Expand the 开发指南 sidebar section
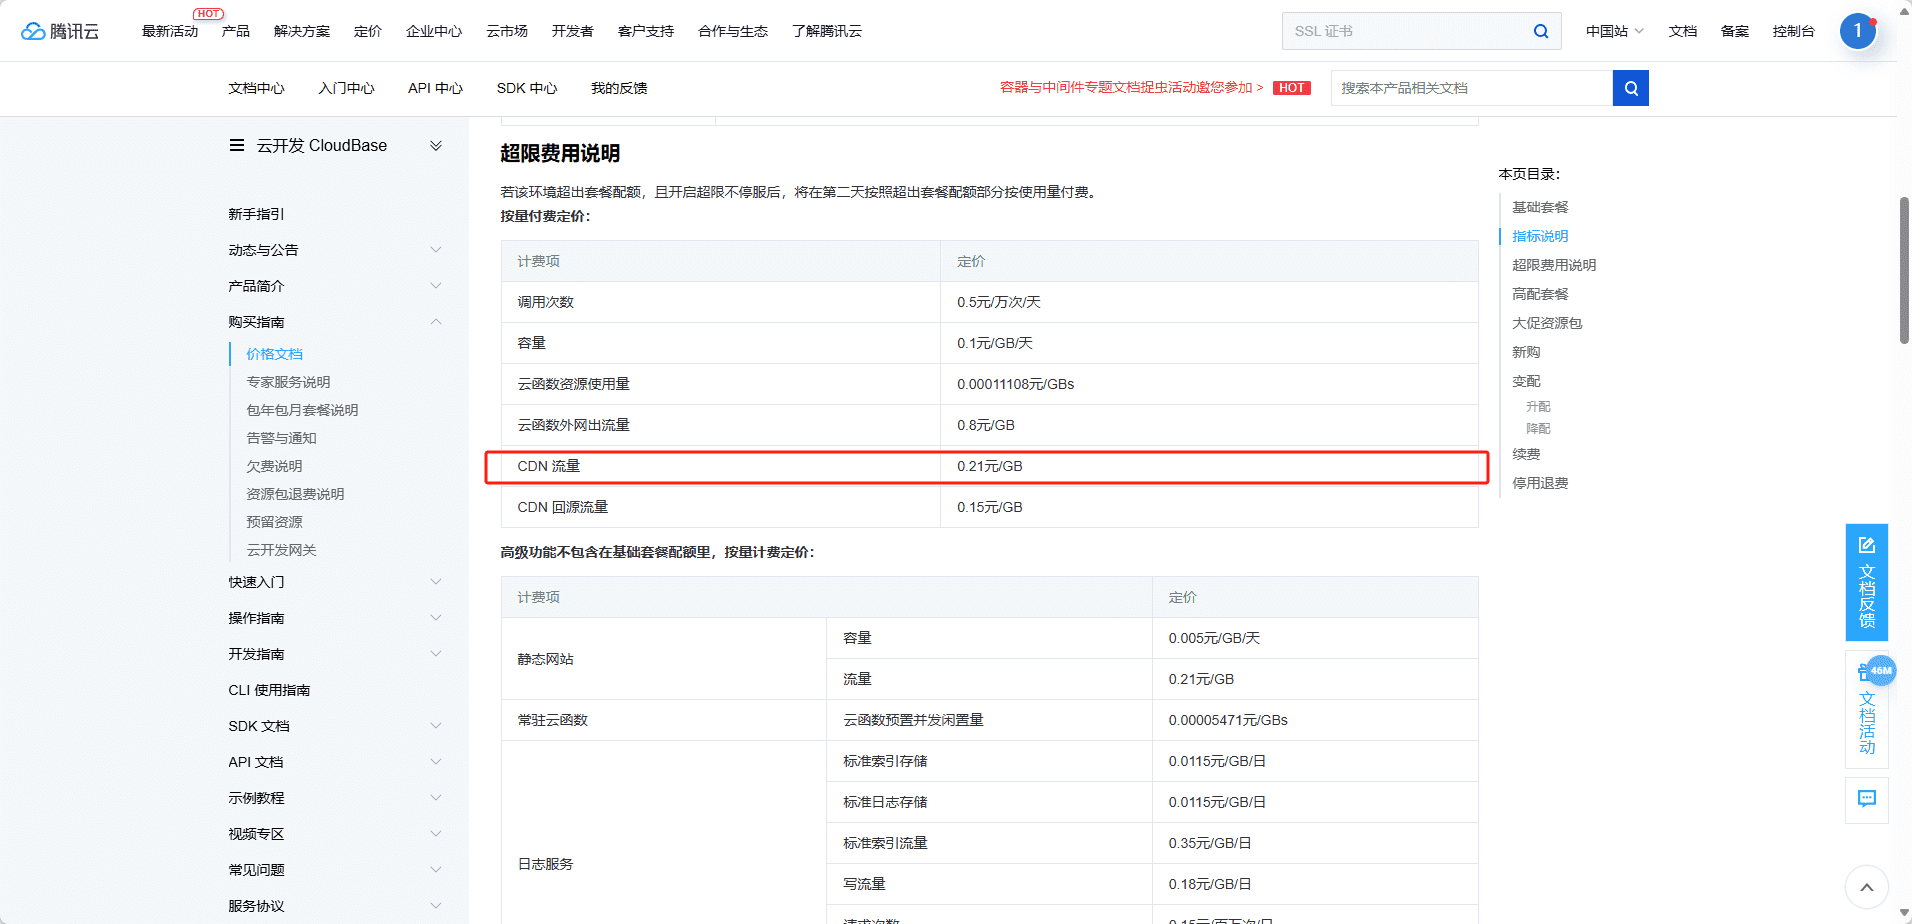The image size is (1912, 924). point(436,654)
